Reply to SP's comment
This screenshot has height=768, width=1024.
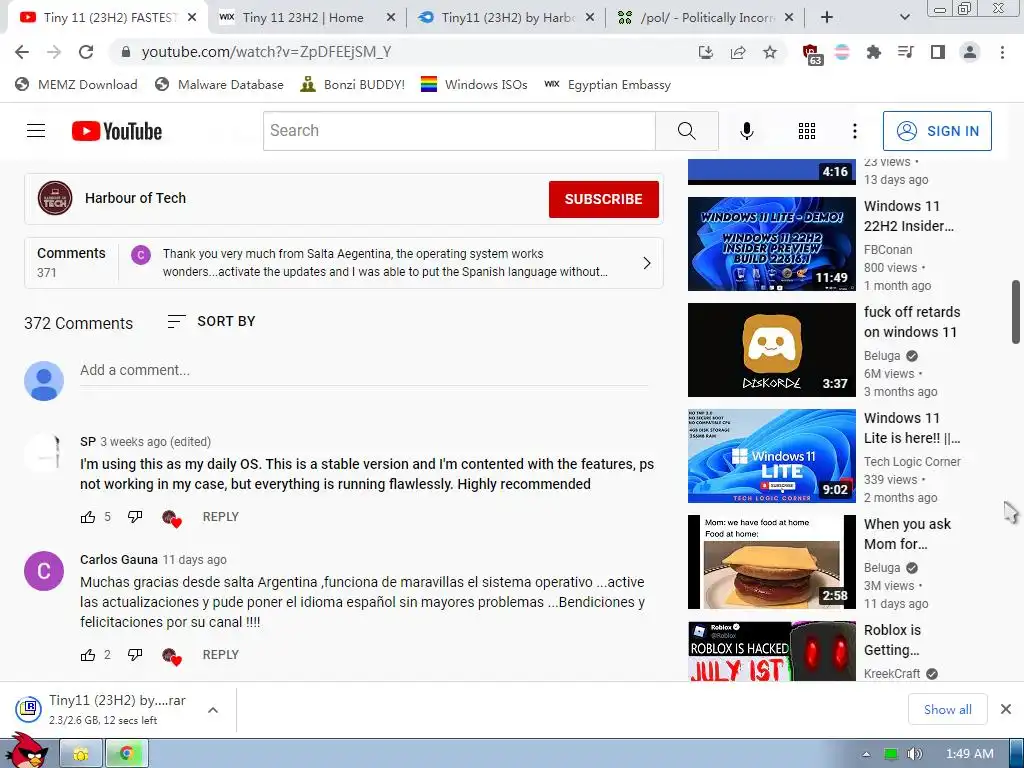(221, 517)
